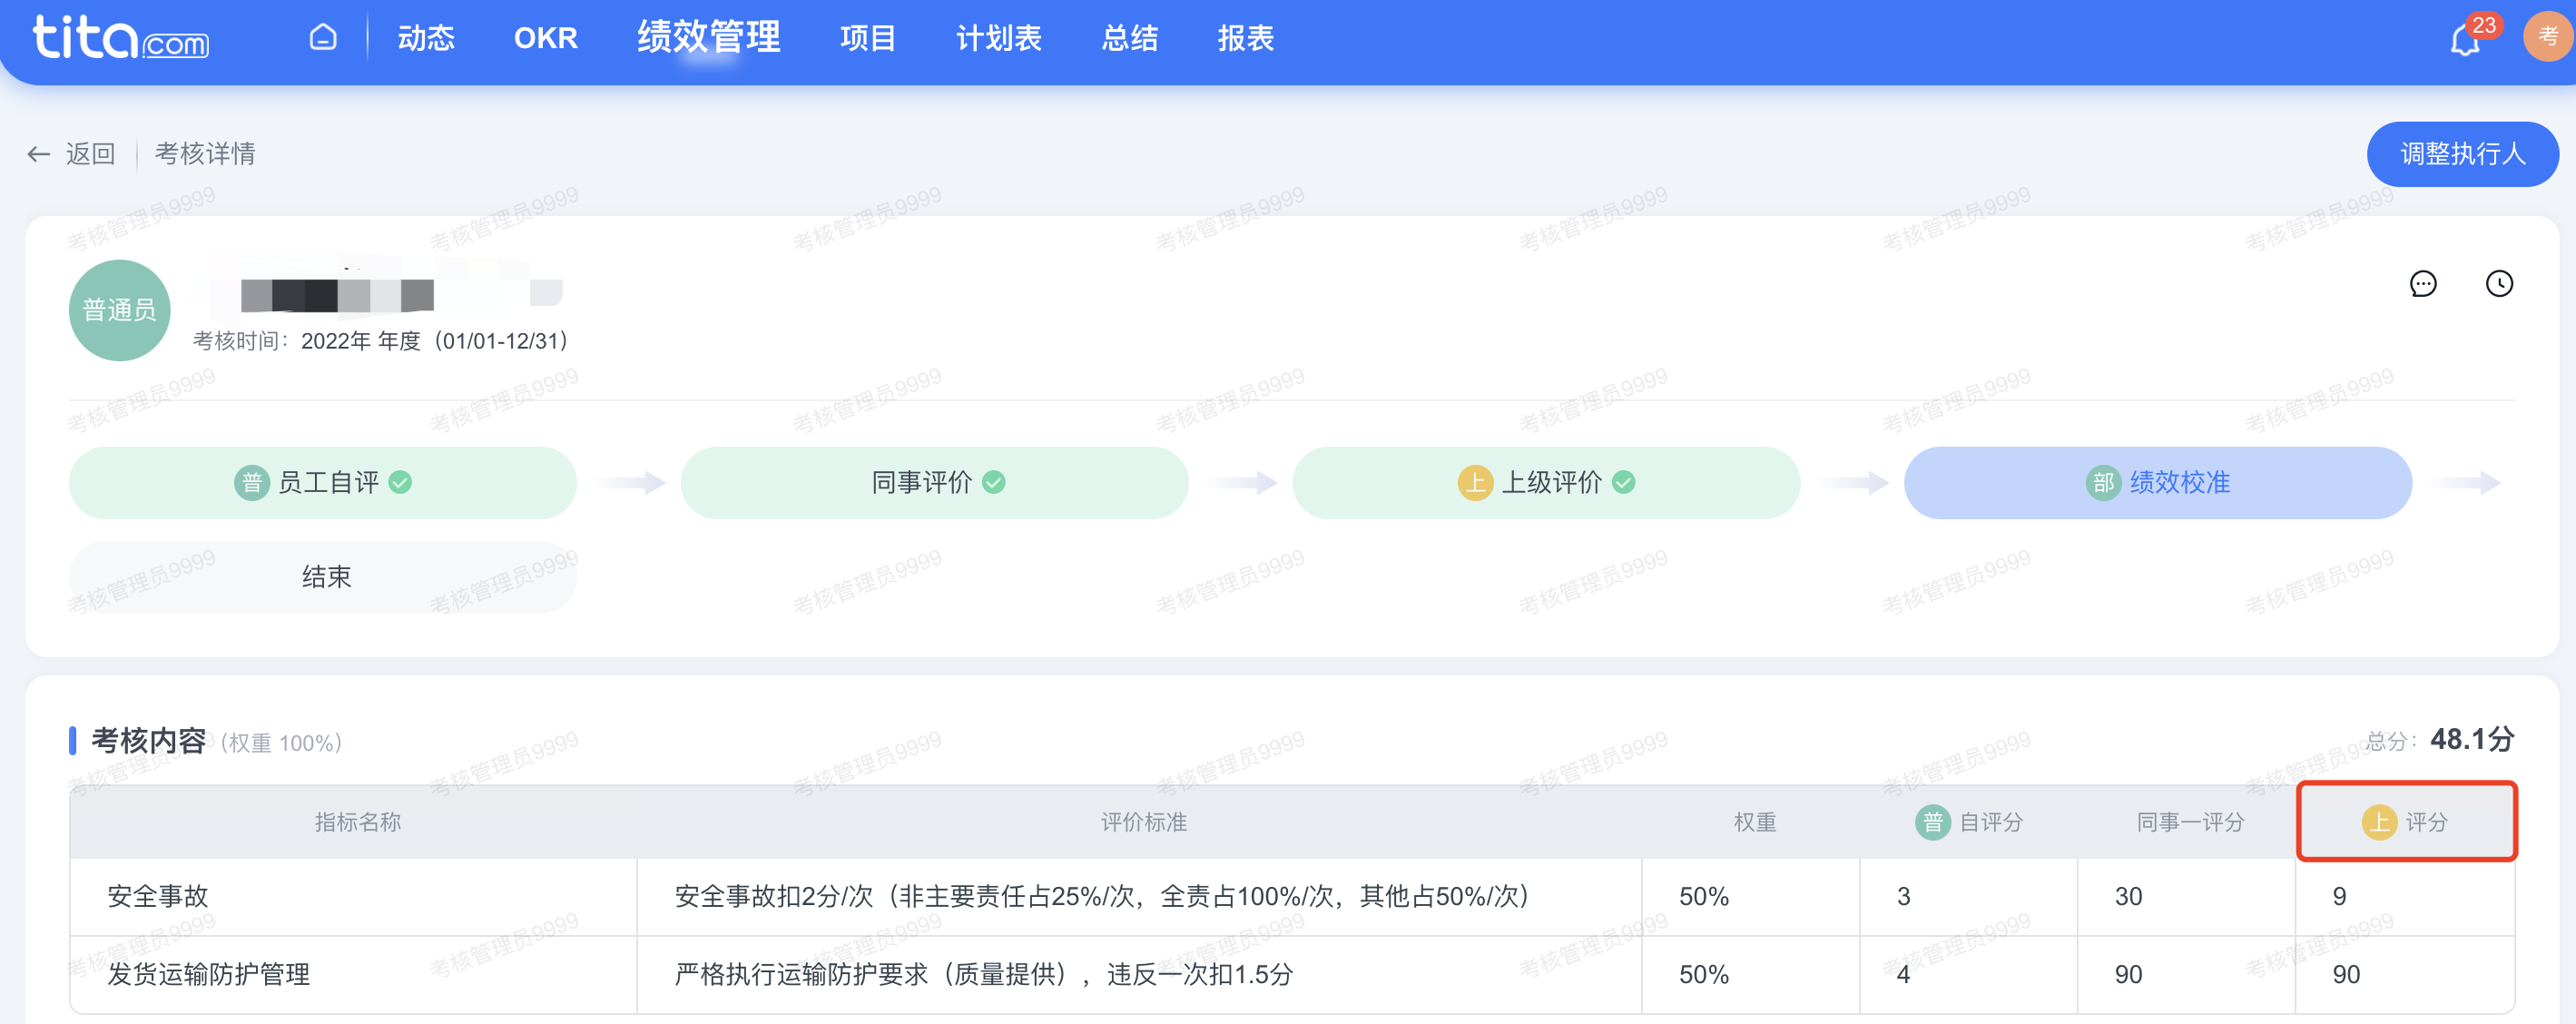The height and width of the screenshot is (1024, 2576).
Task: Click the 普 badge in 员工自评 step
Action: coord(252,483)
